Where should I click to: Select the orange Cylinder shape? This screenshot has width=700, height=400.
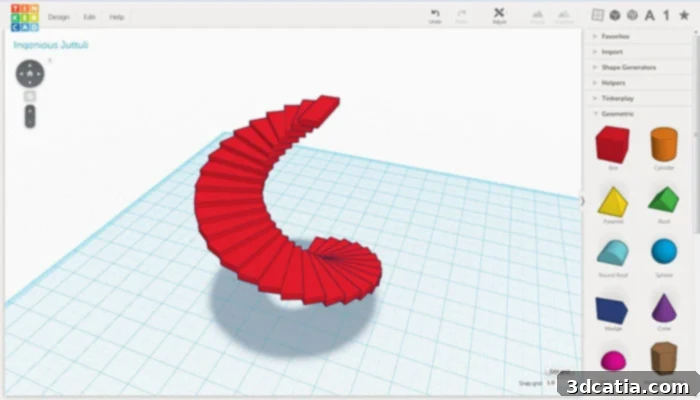tap(664, 144)
